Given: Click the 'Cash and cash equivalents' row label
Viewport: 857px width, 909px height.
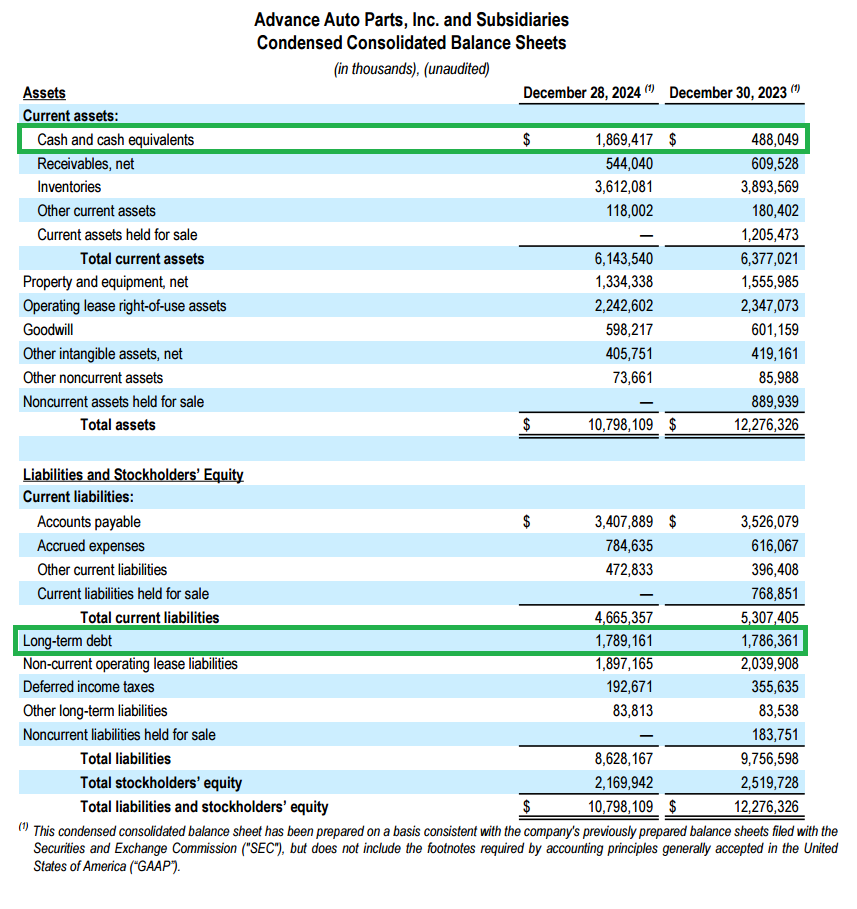Looking at the screenshot, I should click(x=115, y=140).
